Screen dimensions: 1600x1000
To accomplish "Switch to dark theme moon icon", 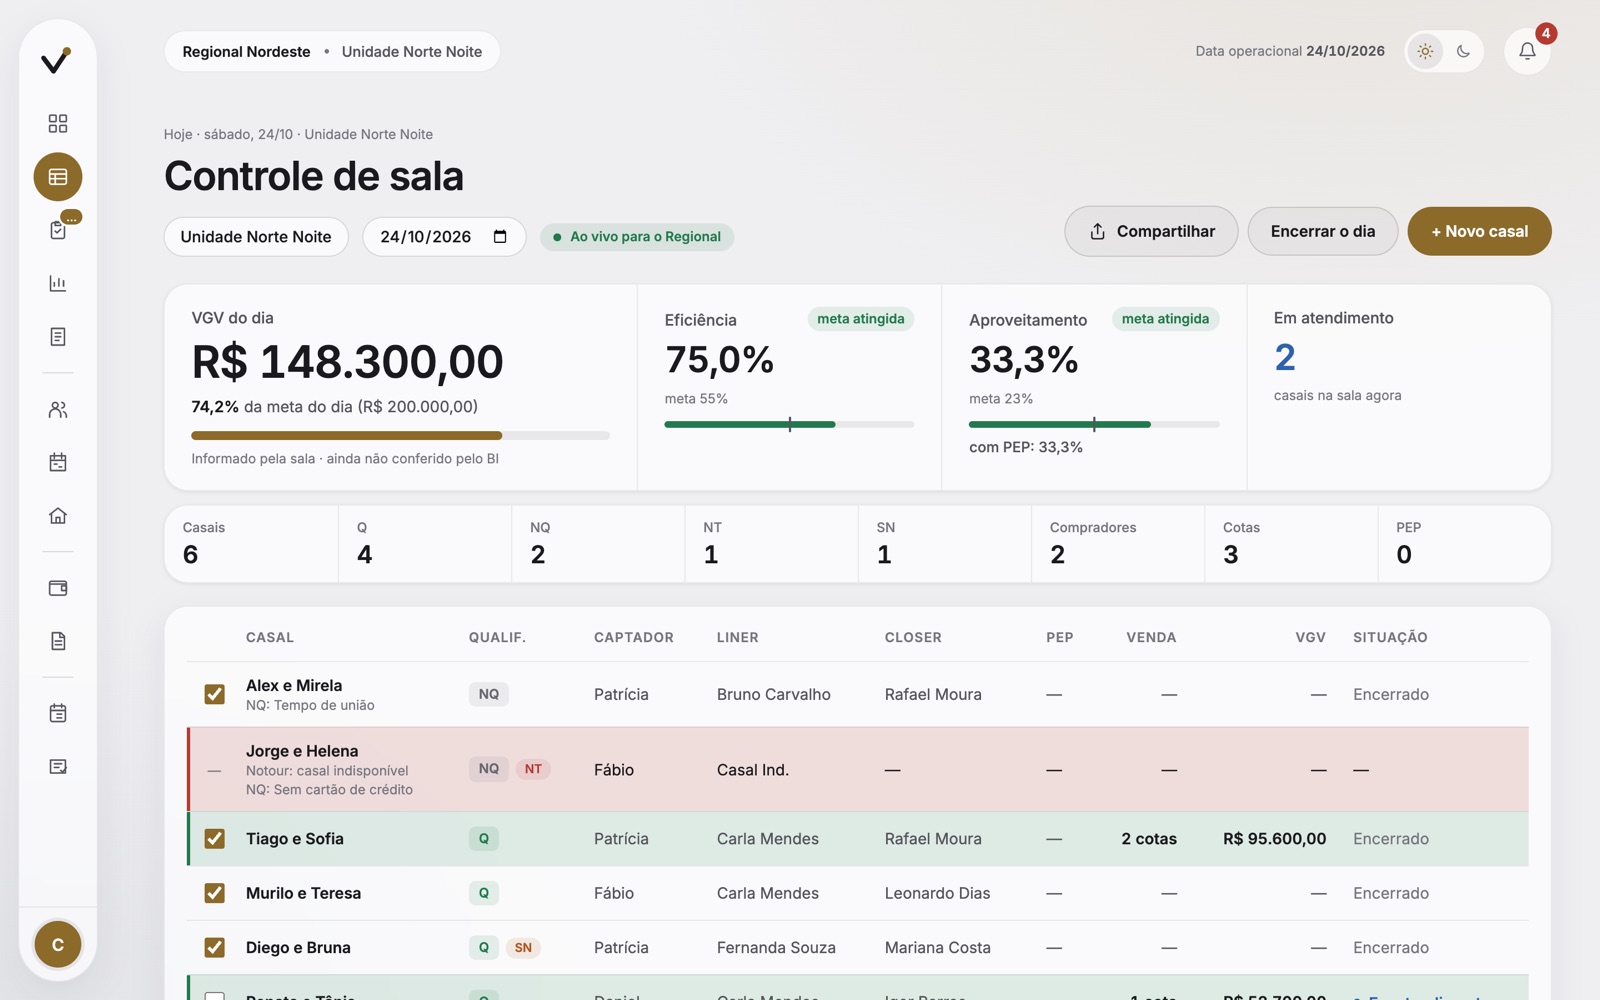I will 1463,51.
